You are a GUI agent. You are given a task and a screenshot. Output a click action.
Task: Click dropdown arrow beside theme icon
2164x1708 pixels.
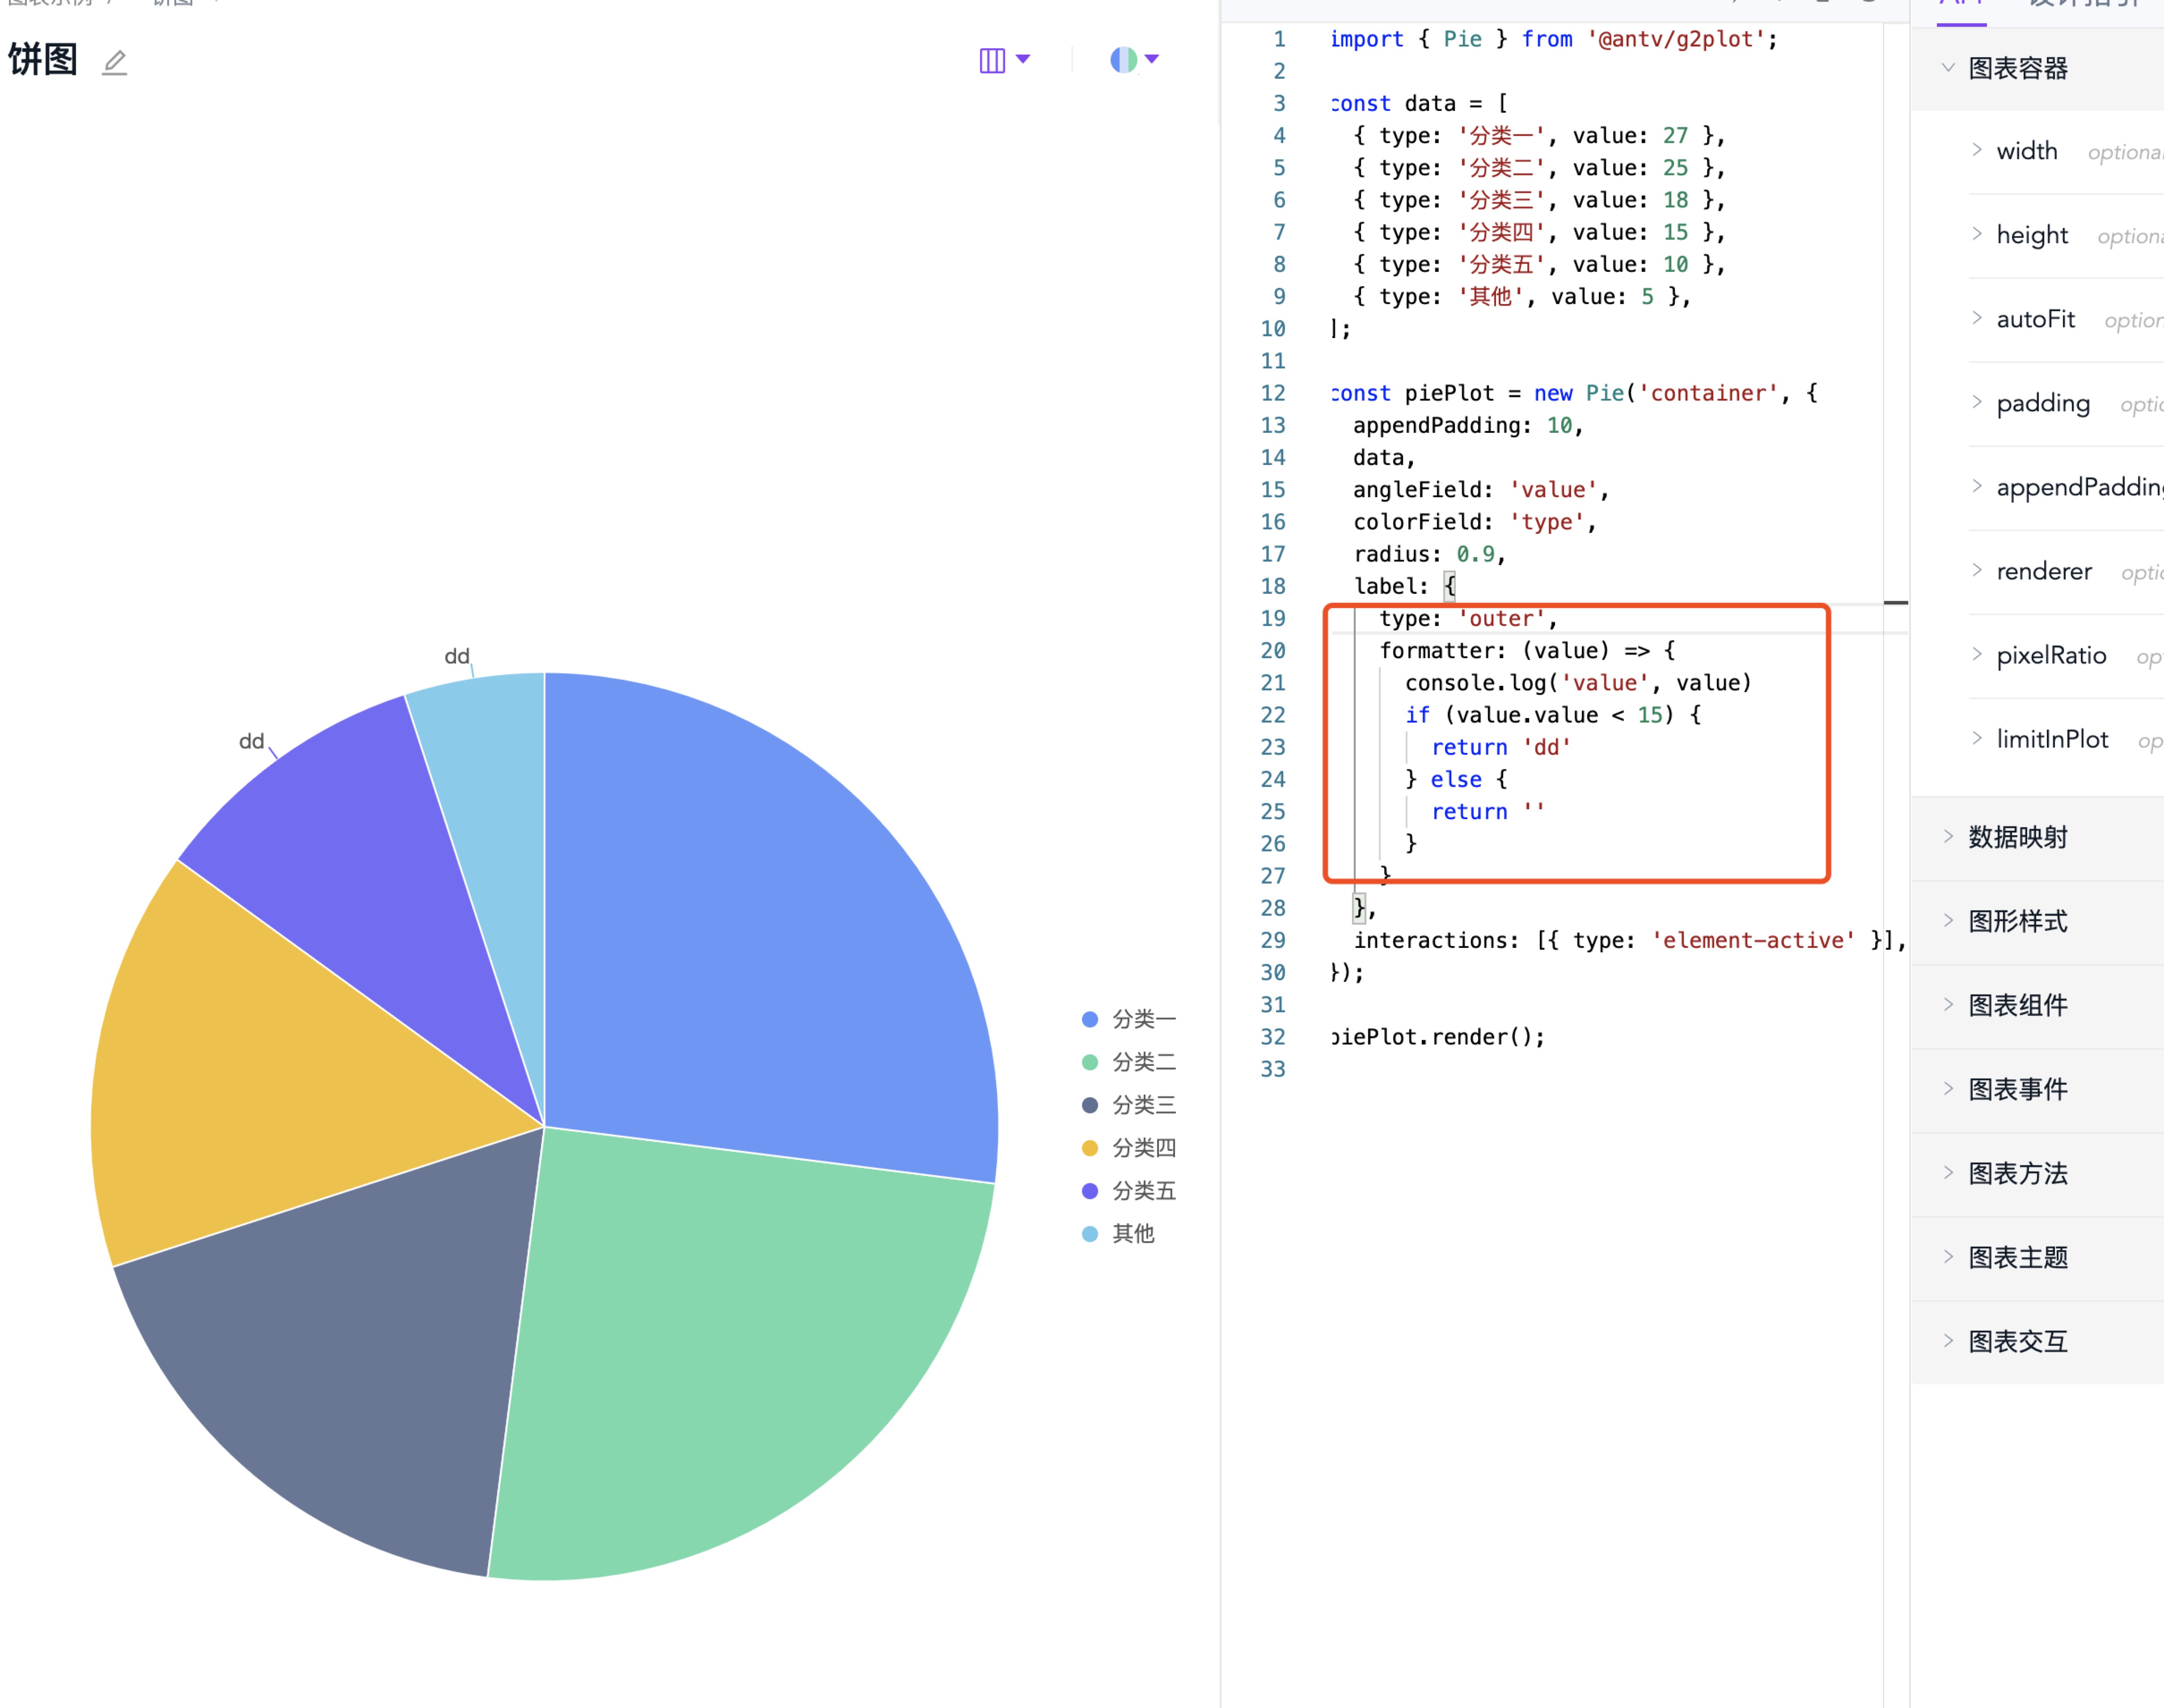pyautogui.click(x=1152, y=59)
